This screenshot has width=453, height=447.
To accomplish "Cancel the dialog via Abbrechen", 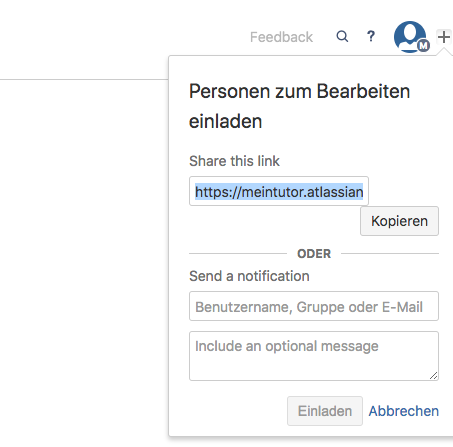I will tap(404, 411).
